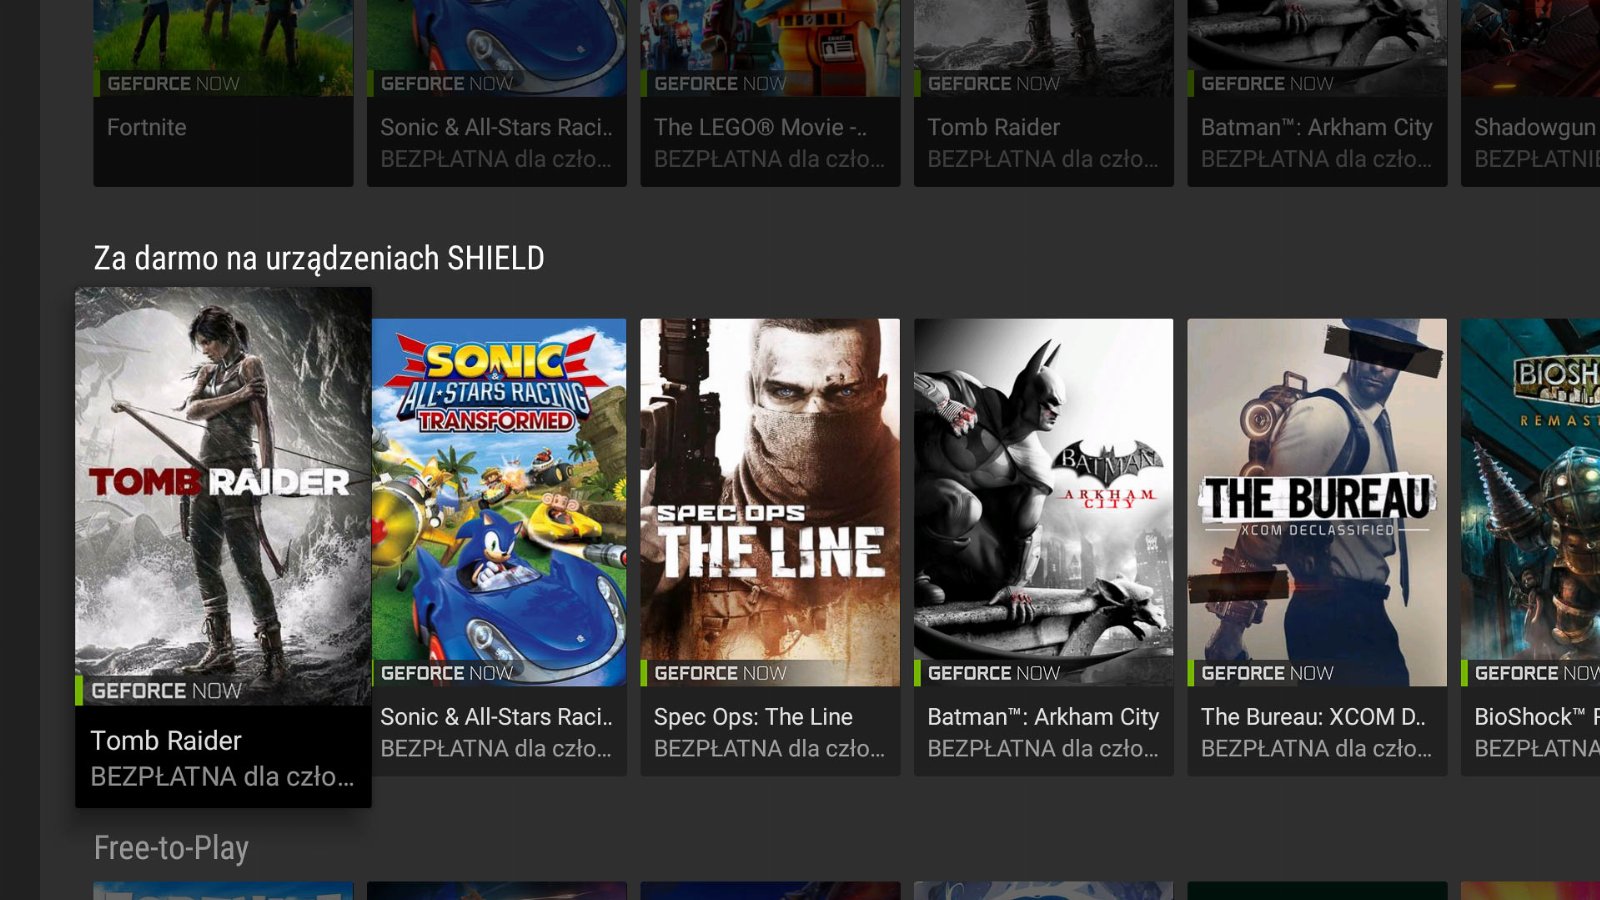The height and width of the screenshot is (900, 1600).
Task: Select Sonic & All-Stars Racing card in top row
Action: click(x=497, y=93)
